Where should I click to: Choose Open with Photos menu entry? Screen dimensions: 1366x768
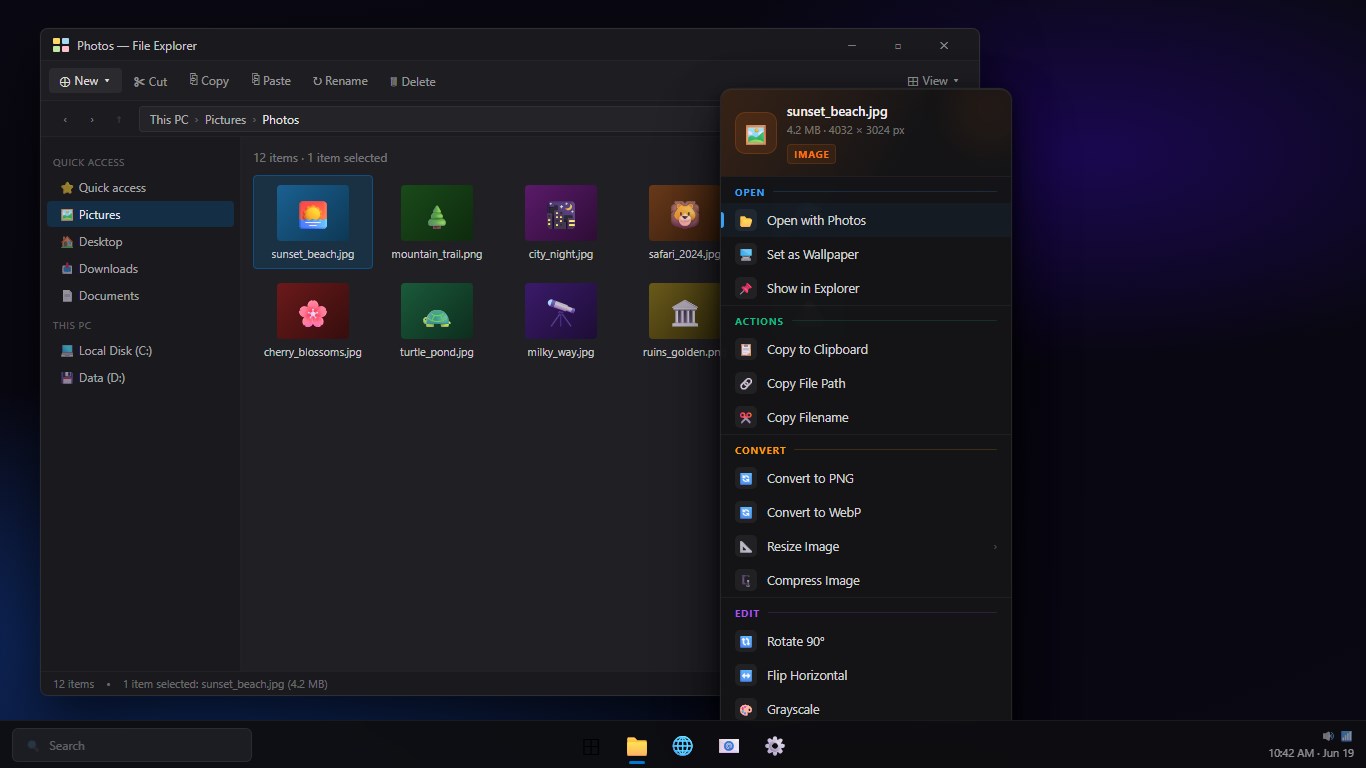(x=866, y=221)
